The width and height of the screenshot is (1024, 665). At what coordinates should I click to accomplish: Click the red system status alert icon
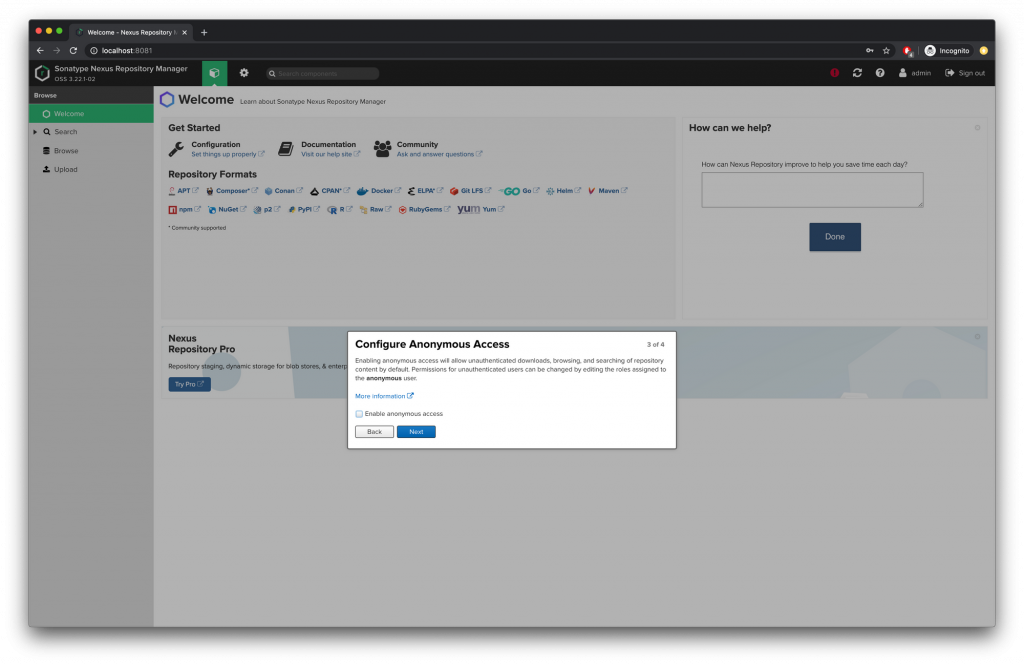point(835,73)
